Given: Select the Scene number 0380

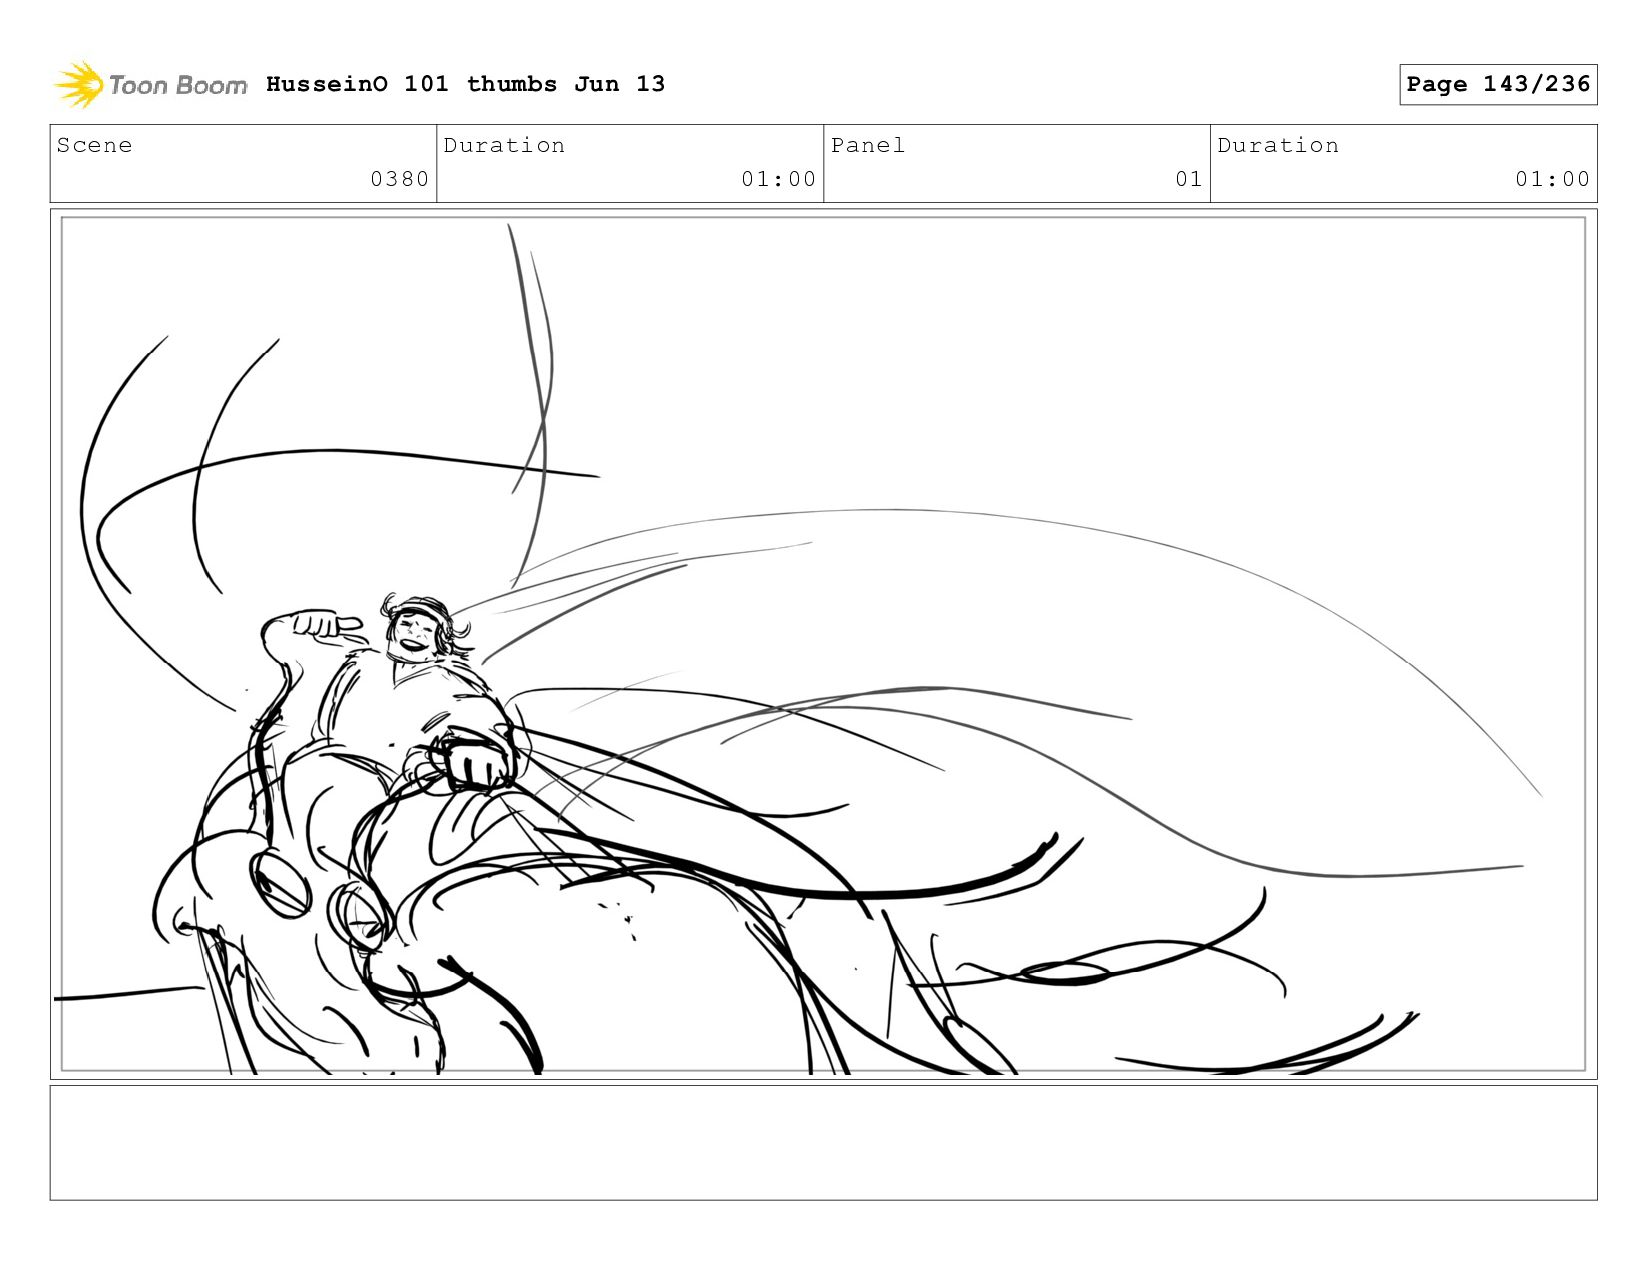Looking at the screenshot, I should (x=399, y=179).
